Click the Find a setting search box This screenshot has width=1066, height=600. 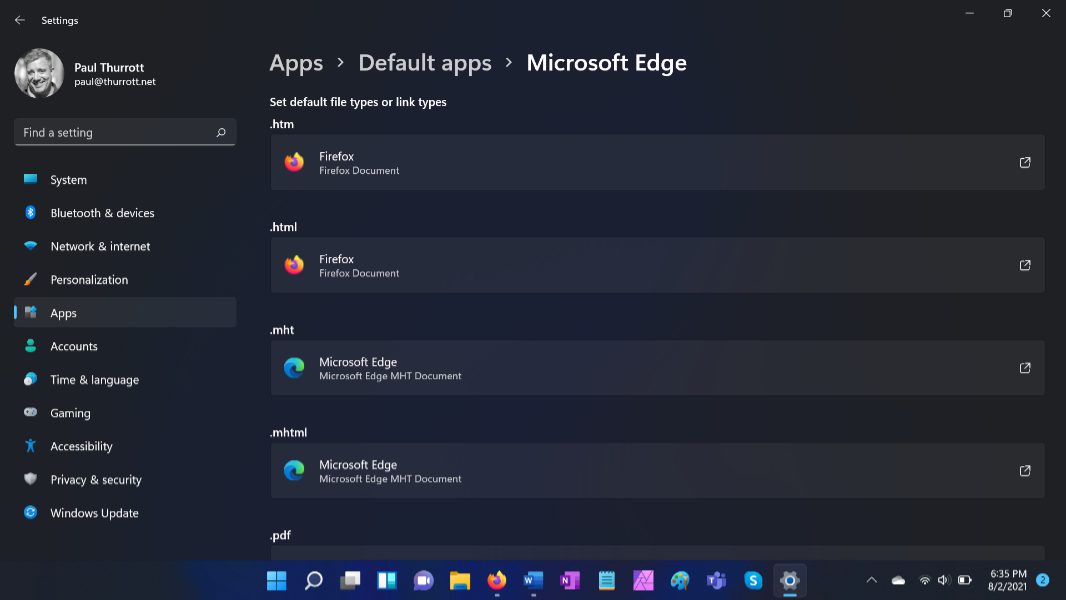tap(115, 133)
